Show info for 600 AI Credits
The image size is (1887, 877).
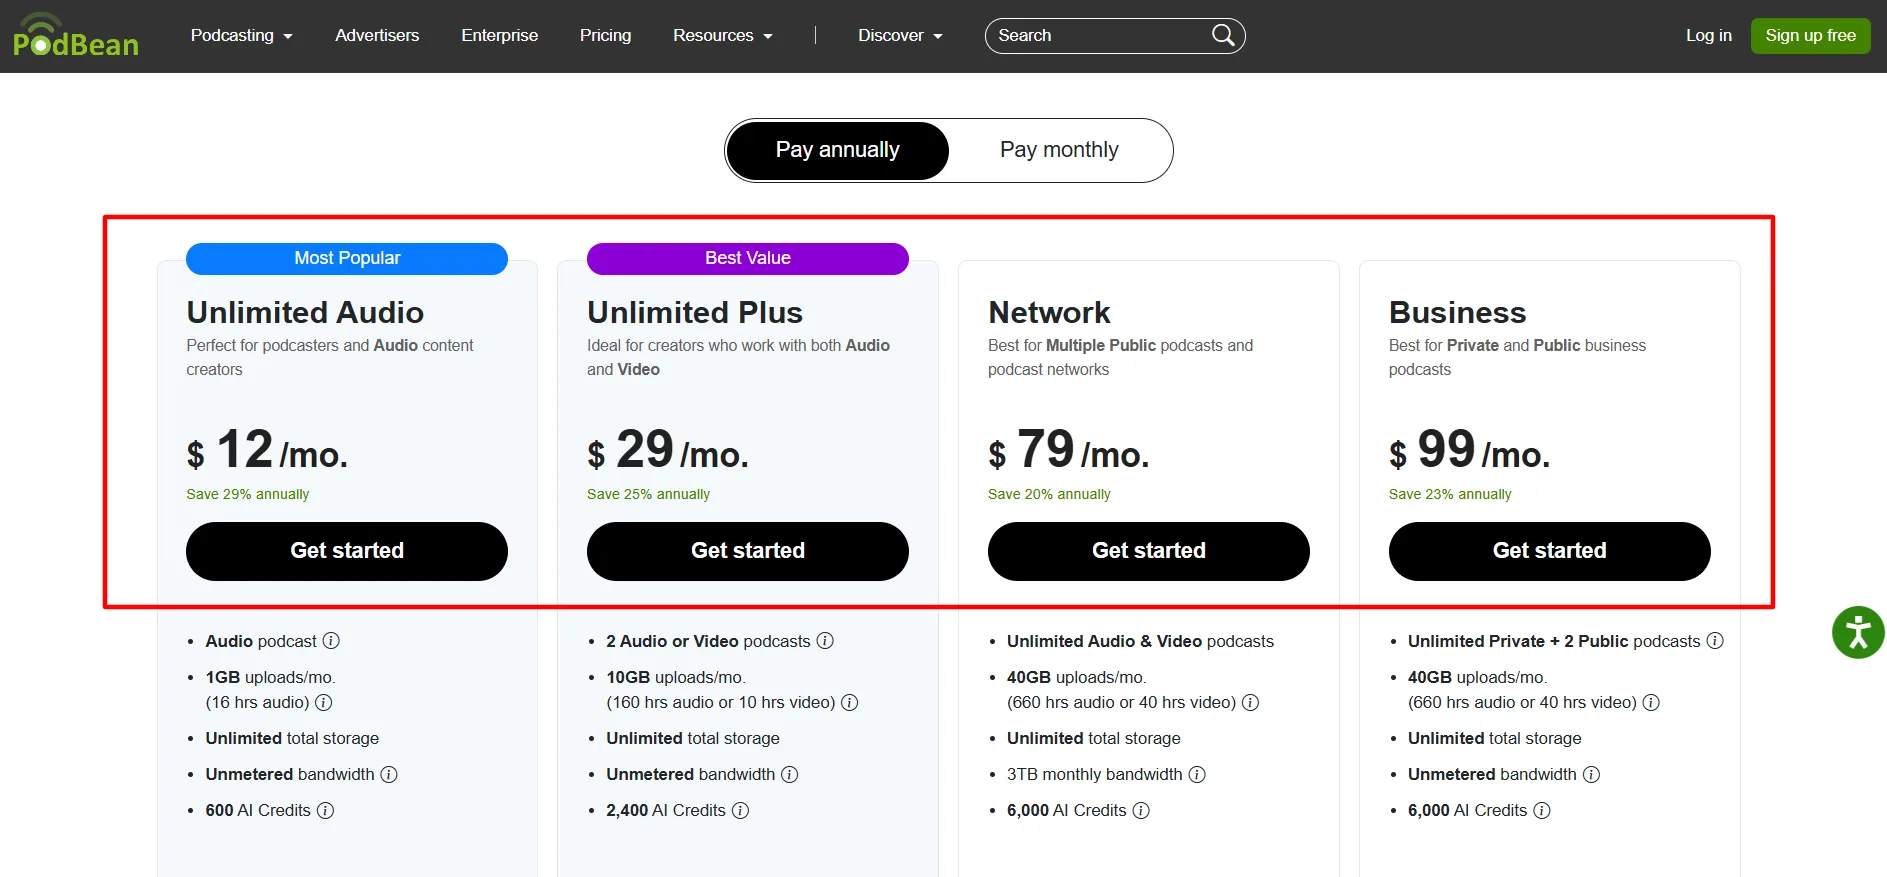(x=325, y=810)
